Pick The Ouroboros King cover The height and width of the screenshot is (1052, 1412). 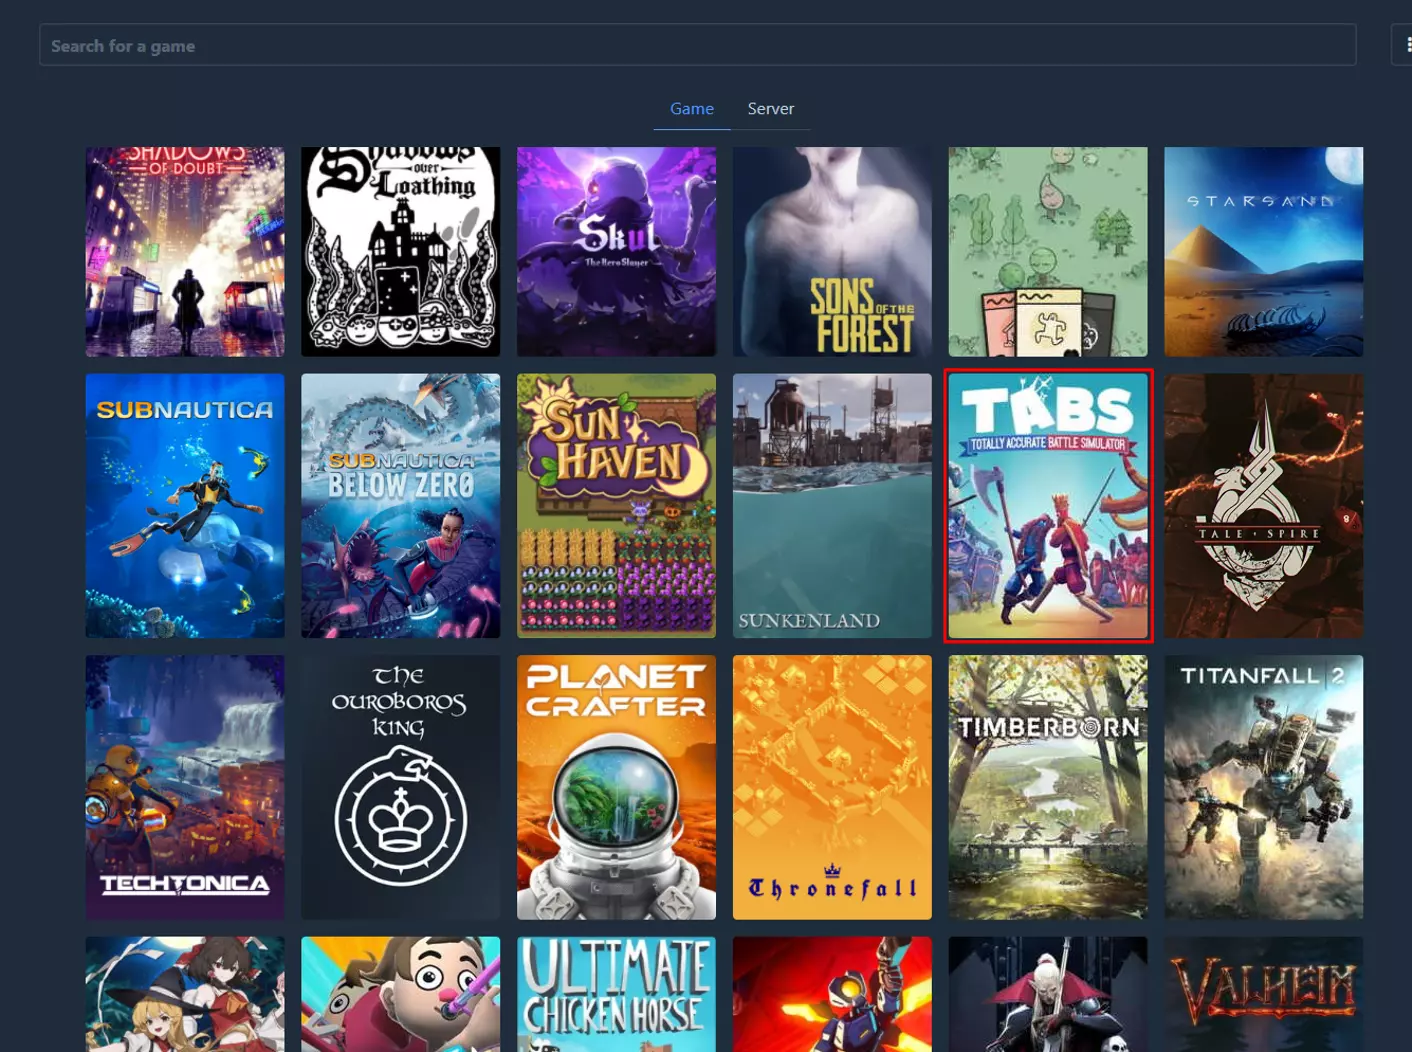[x=400, y=787]
